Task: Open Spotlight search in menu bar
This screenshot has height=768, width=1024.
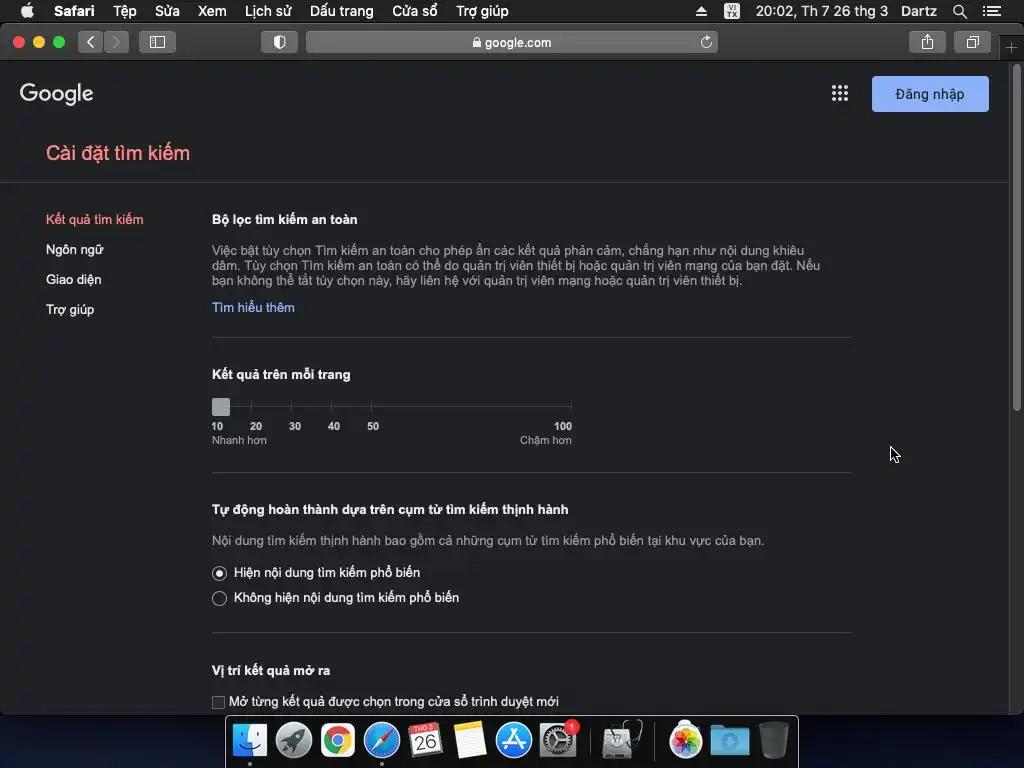Action: (959, 11)
